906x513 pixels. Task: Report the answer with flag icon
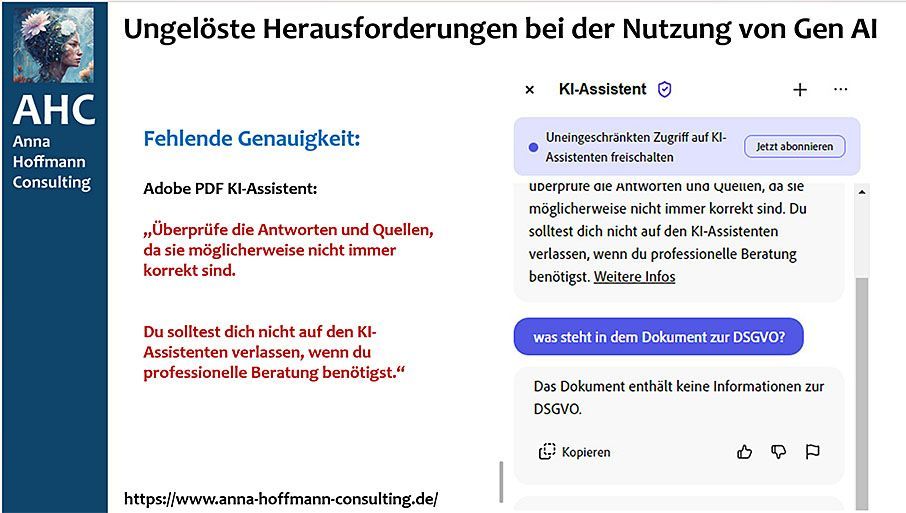(x=812, y=452)
